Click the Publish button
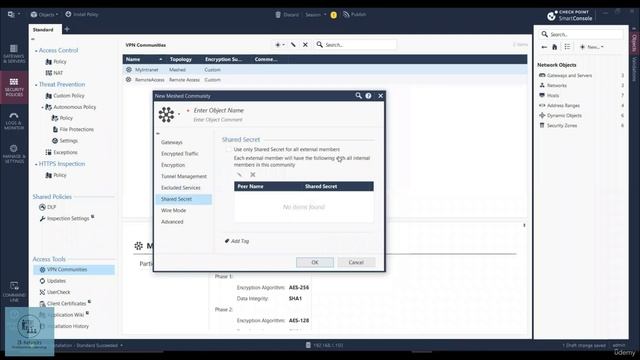Image resolution: width=640 pixels, height=360 pixels. [354, 14]
